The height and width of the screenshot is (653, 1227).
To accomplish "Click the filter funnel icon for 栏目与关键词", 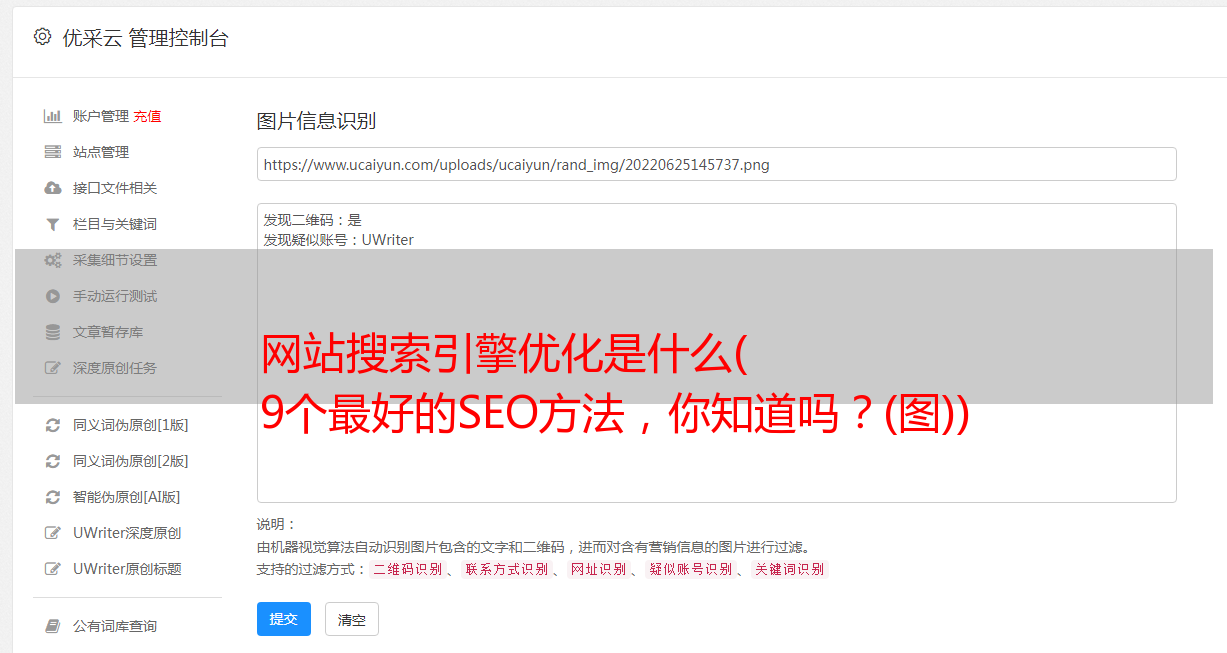I will tap(53, 224).
